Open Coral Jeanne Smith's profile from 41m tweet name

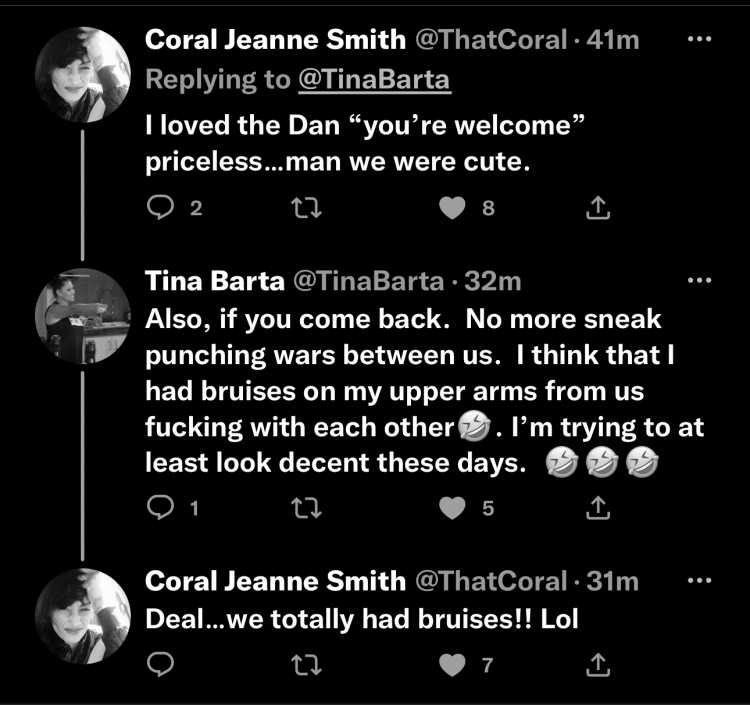tap(276, 39)
